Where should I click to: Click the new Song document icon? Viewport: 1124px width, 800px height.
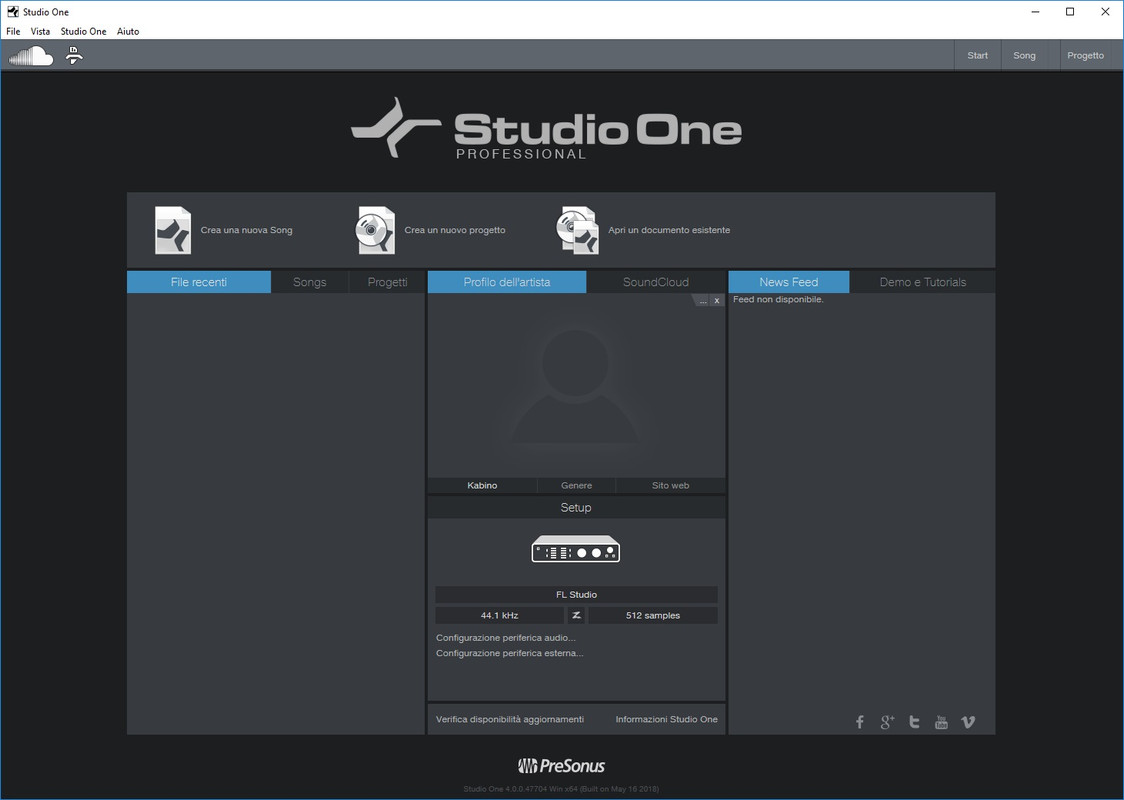[x=173, y=230]
